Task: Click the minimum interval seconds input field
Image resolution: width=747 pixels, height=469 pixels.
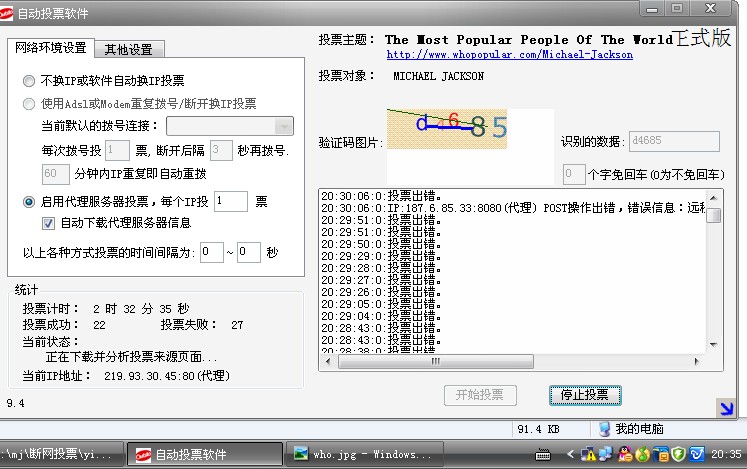Action: (212, 252)
